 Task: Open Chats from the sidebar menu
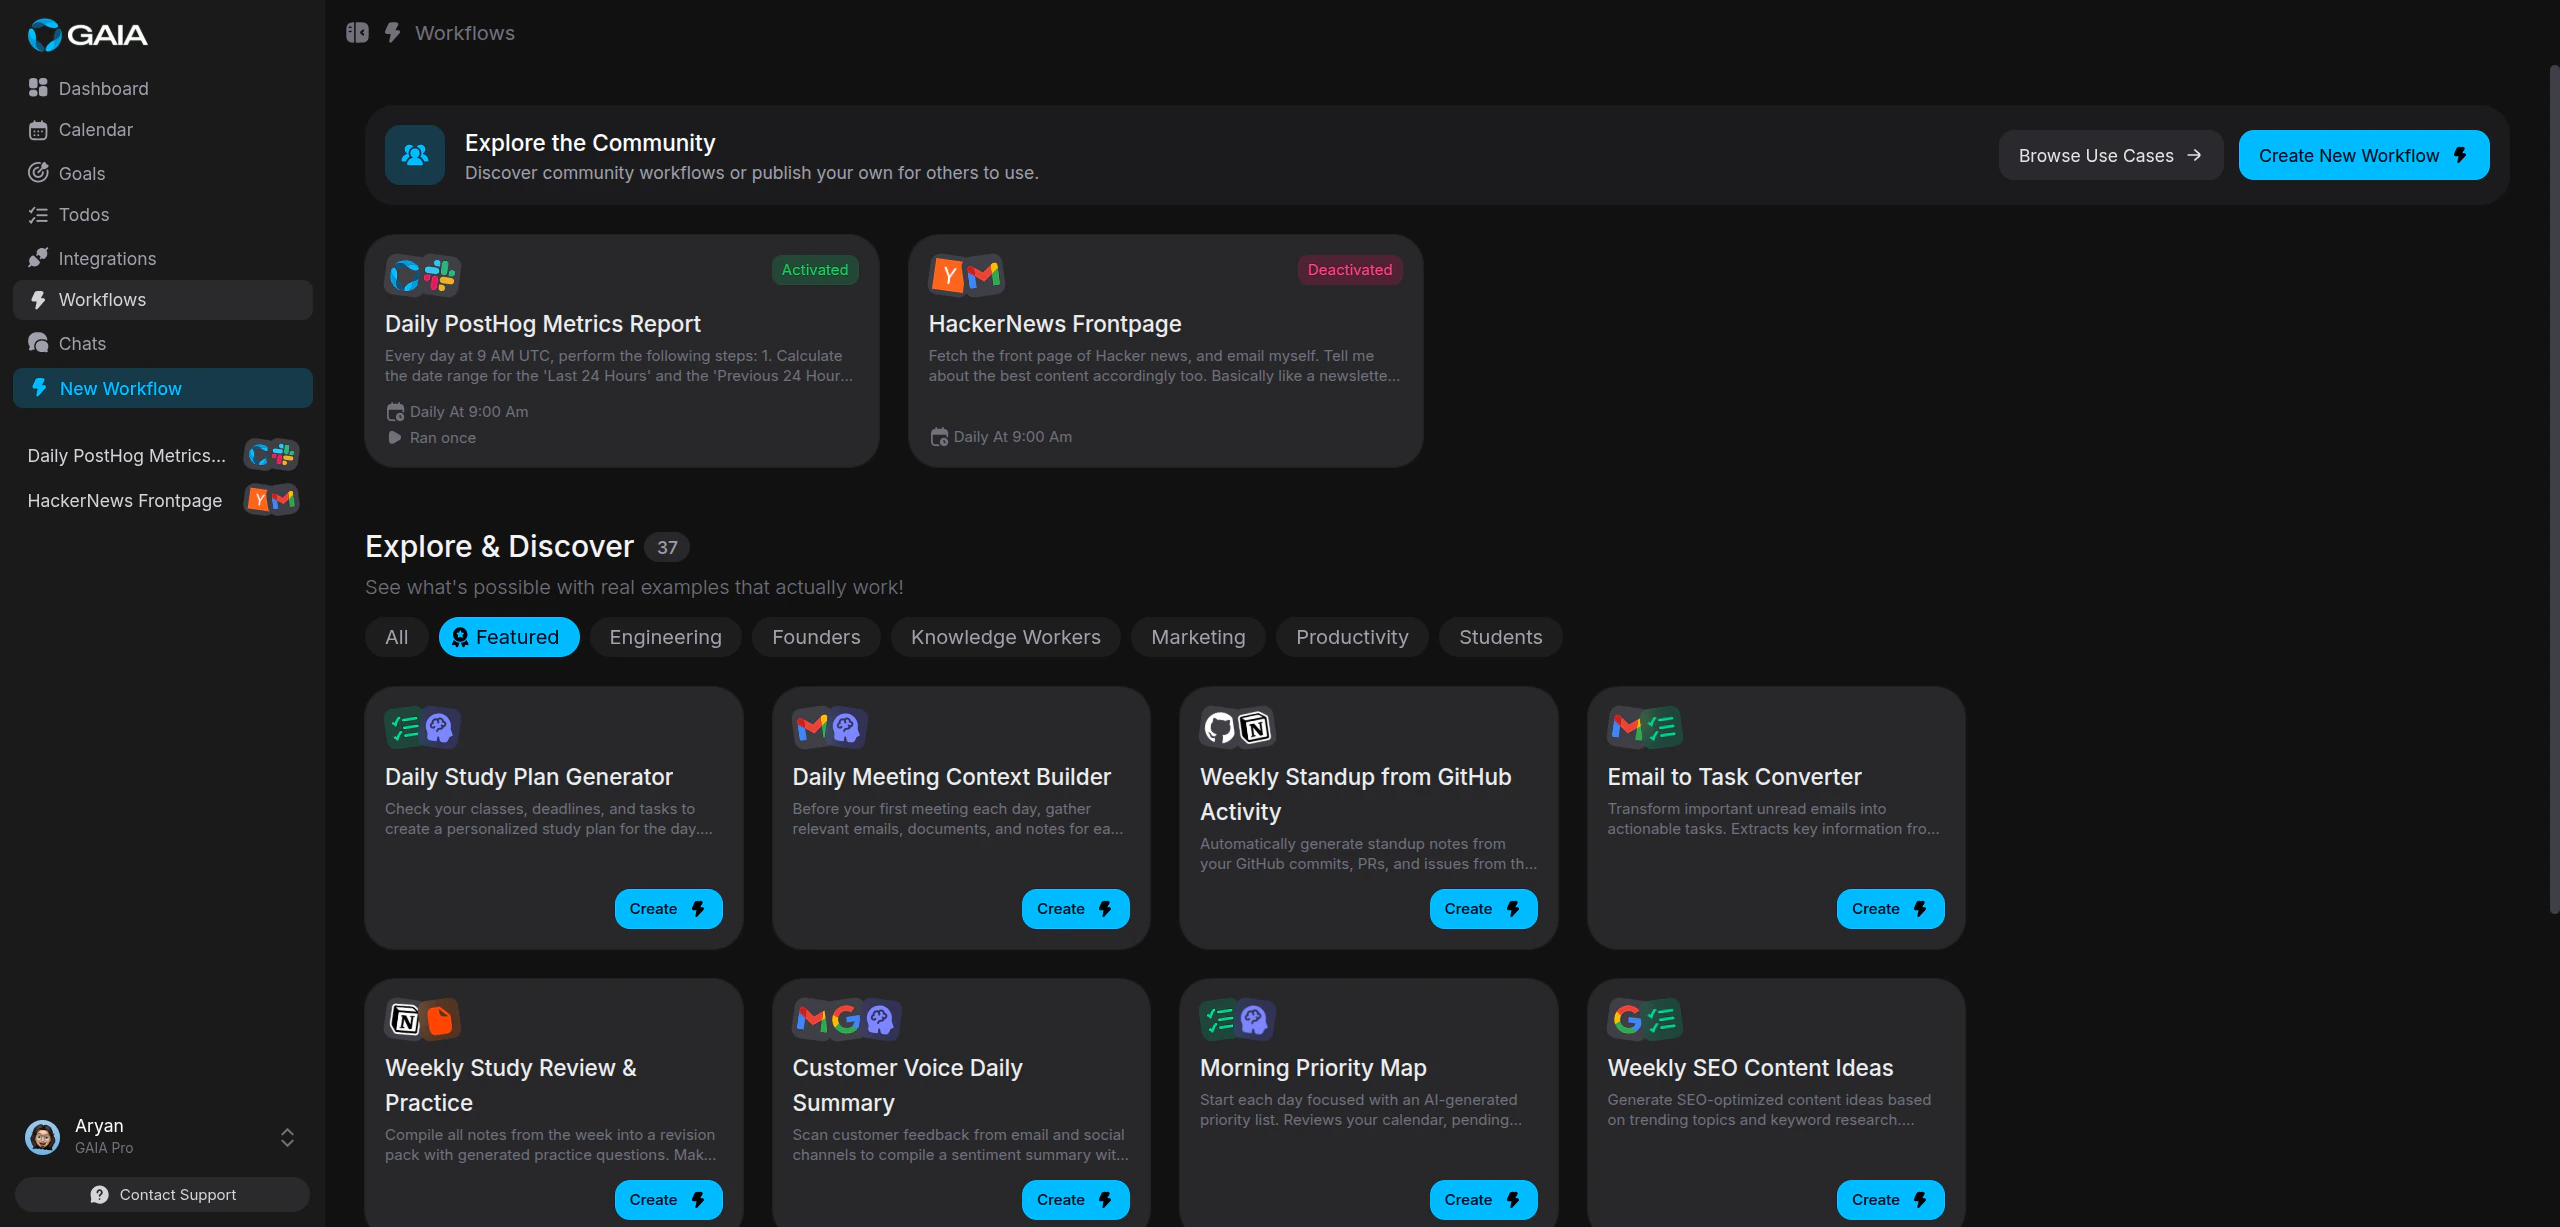(x=81, y=343)
